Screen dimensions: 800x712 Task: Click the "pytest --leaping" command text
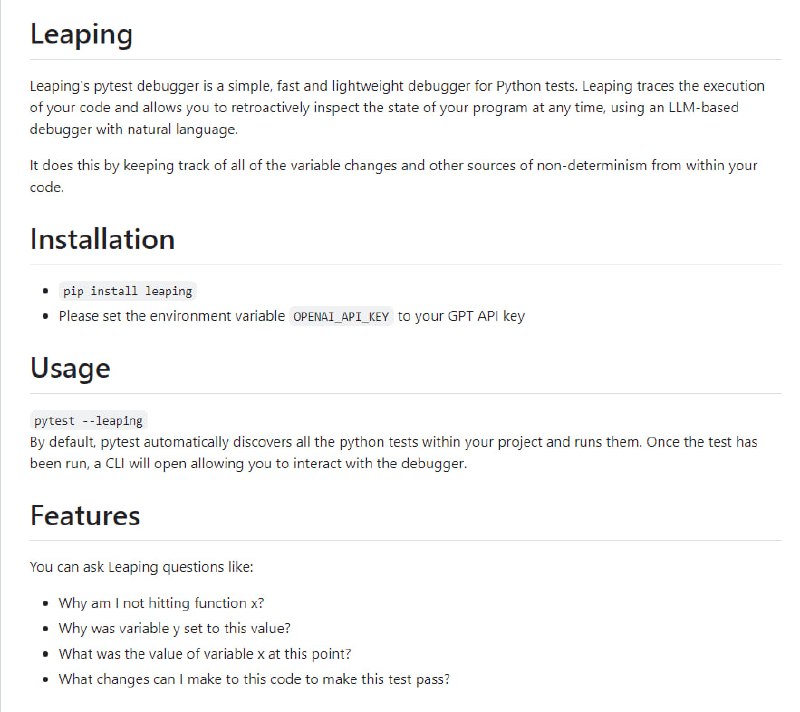(88, 421)
